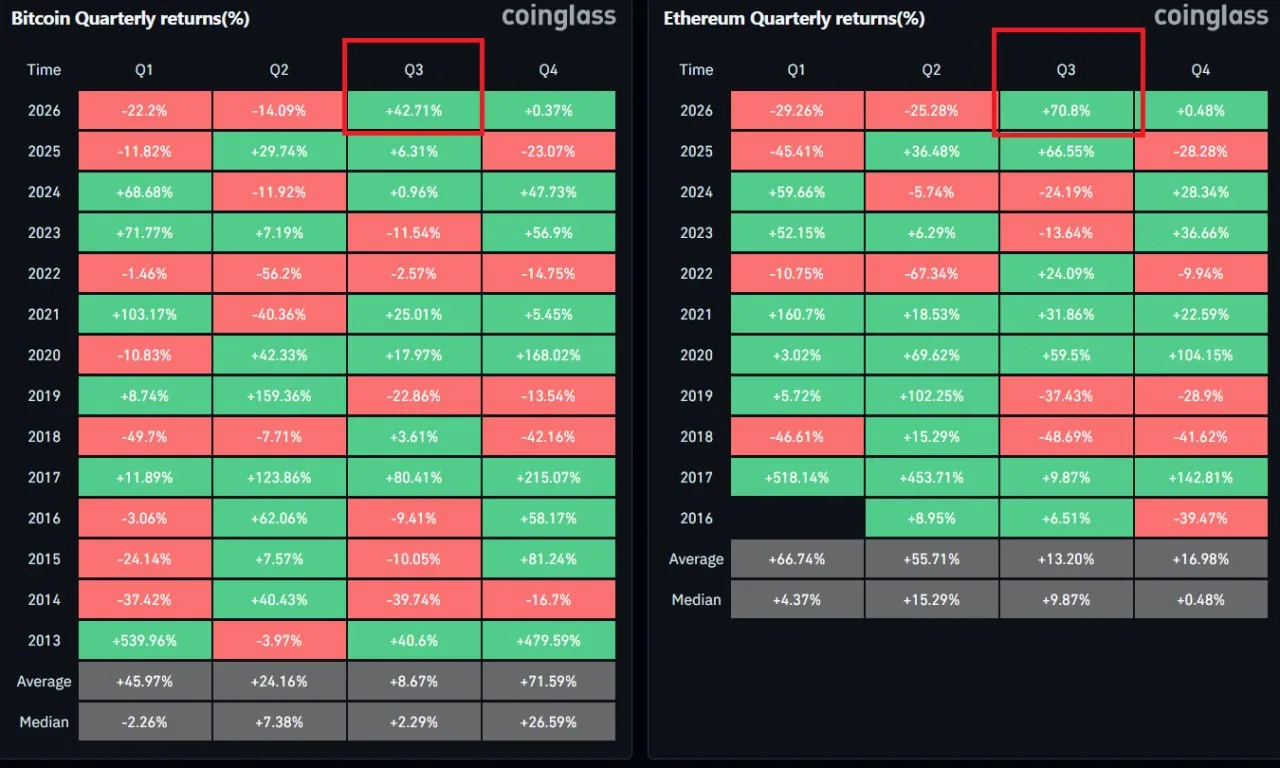Viewport: 1280px width, 768px height.
Task: Click Bitcoin 2014 Q3 cell -39.74%
Action: click(414, 599)
